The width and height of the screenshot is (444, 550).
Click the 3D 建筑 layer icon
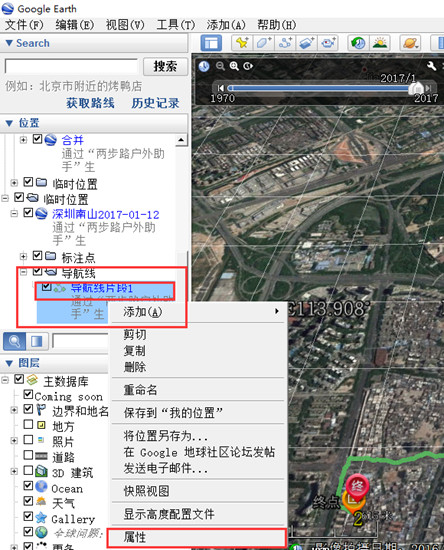point(41,471)
